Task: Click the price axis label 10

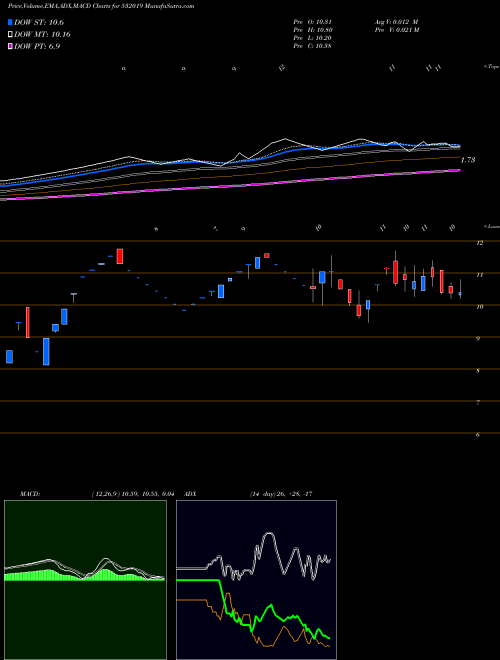Action: [479, 307]
